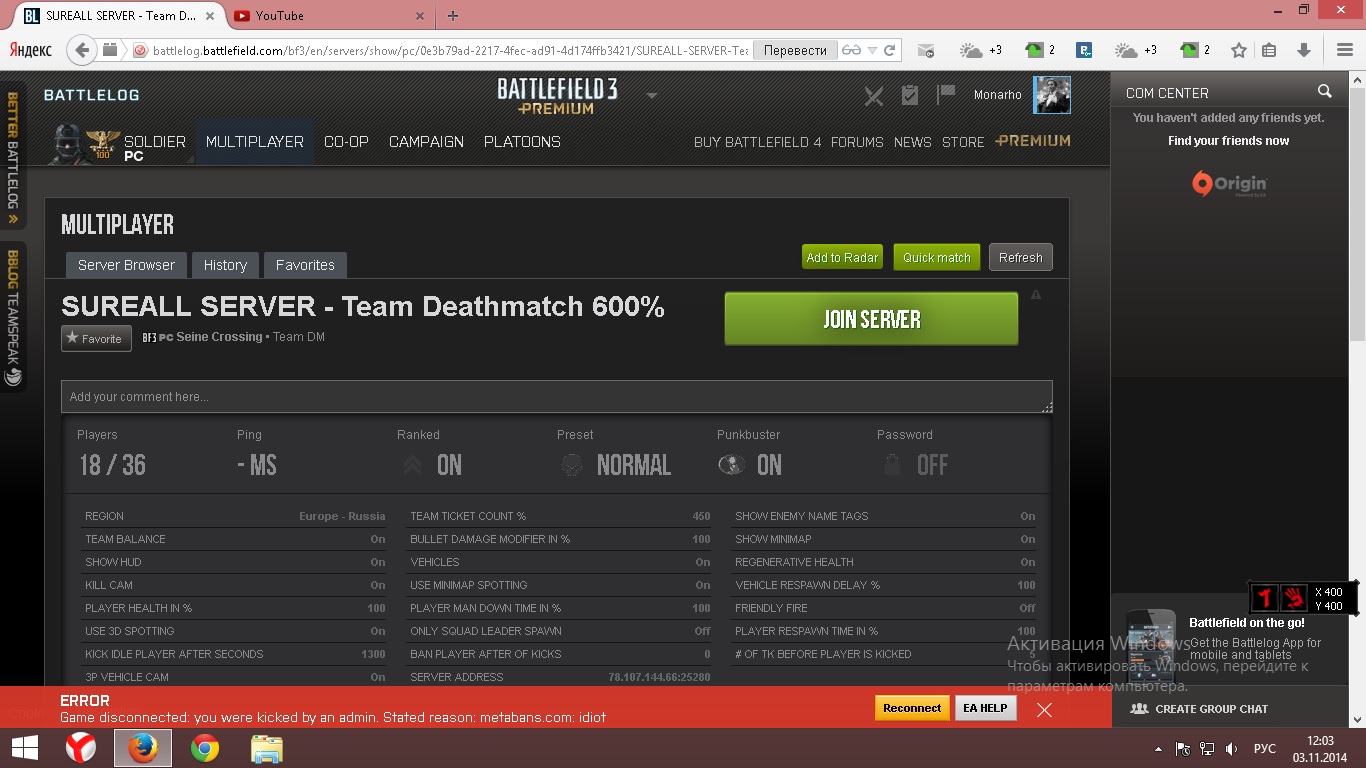Open the Campaign menu
The height and width of the screenshot is (768, 1366).
(426, 142)
